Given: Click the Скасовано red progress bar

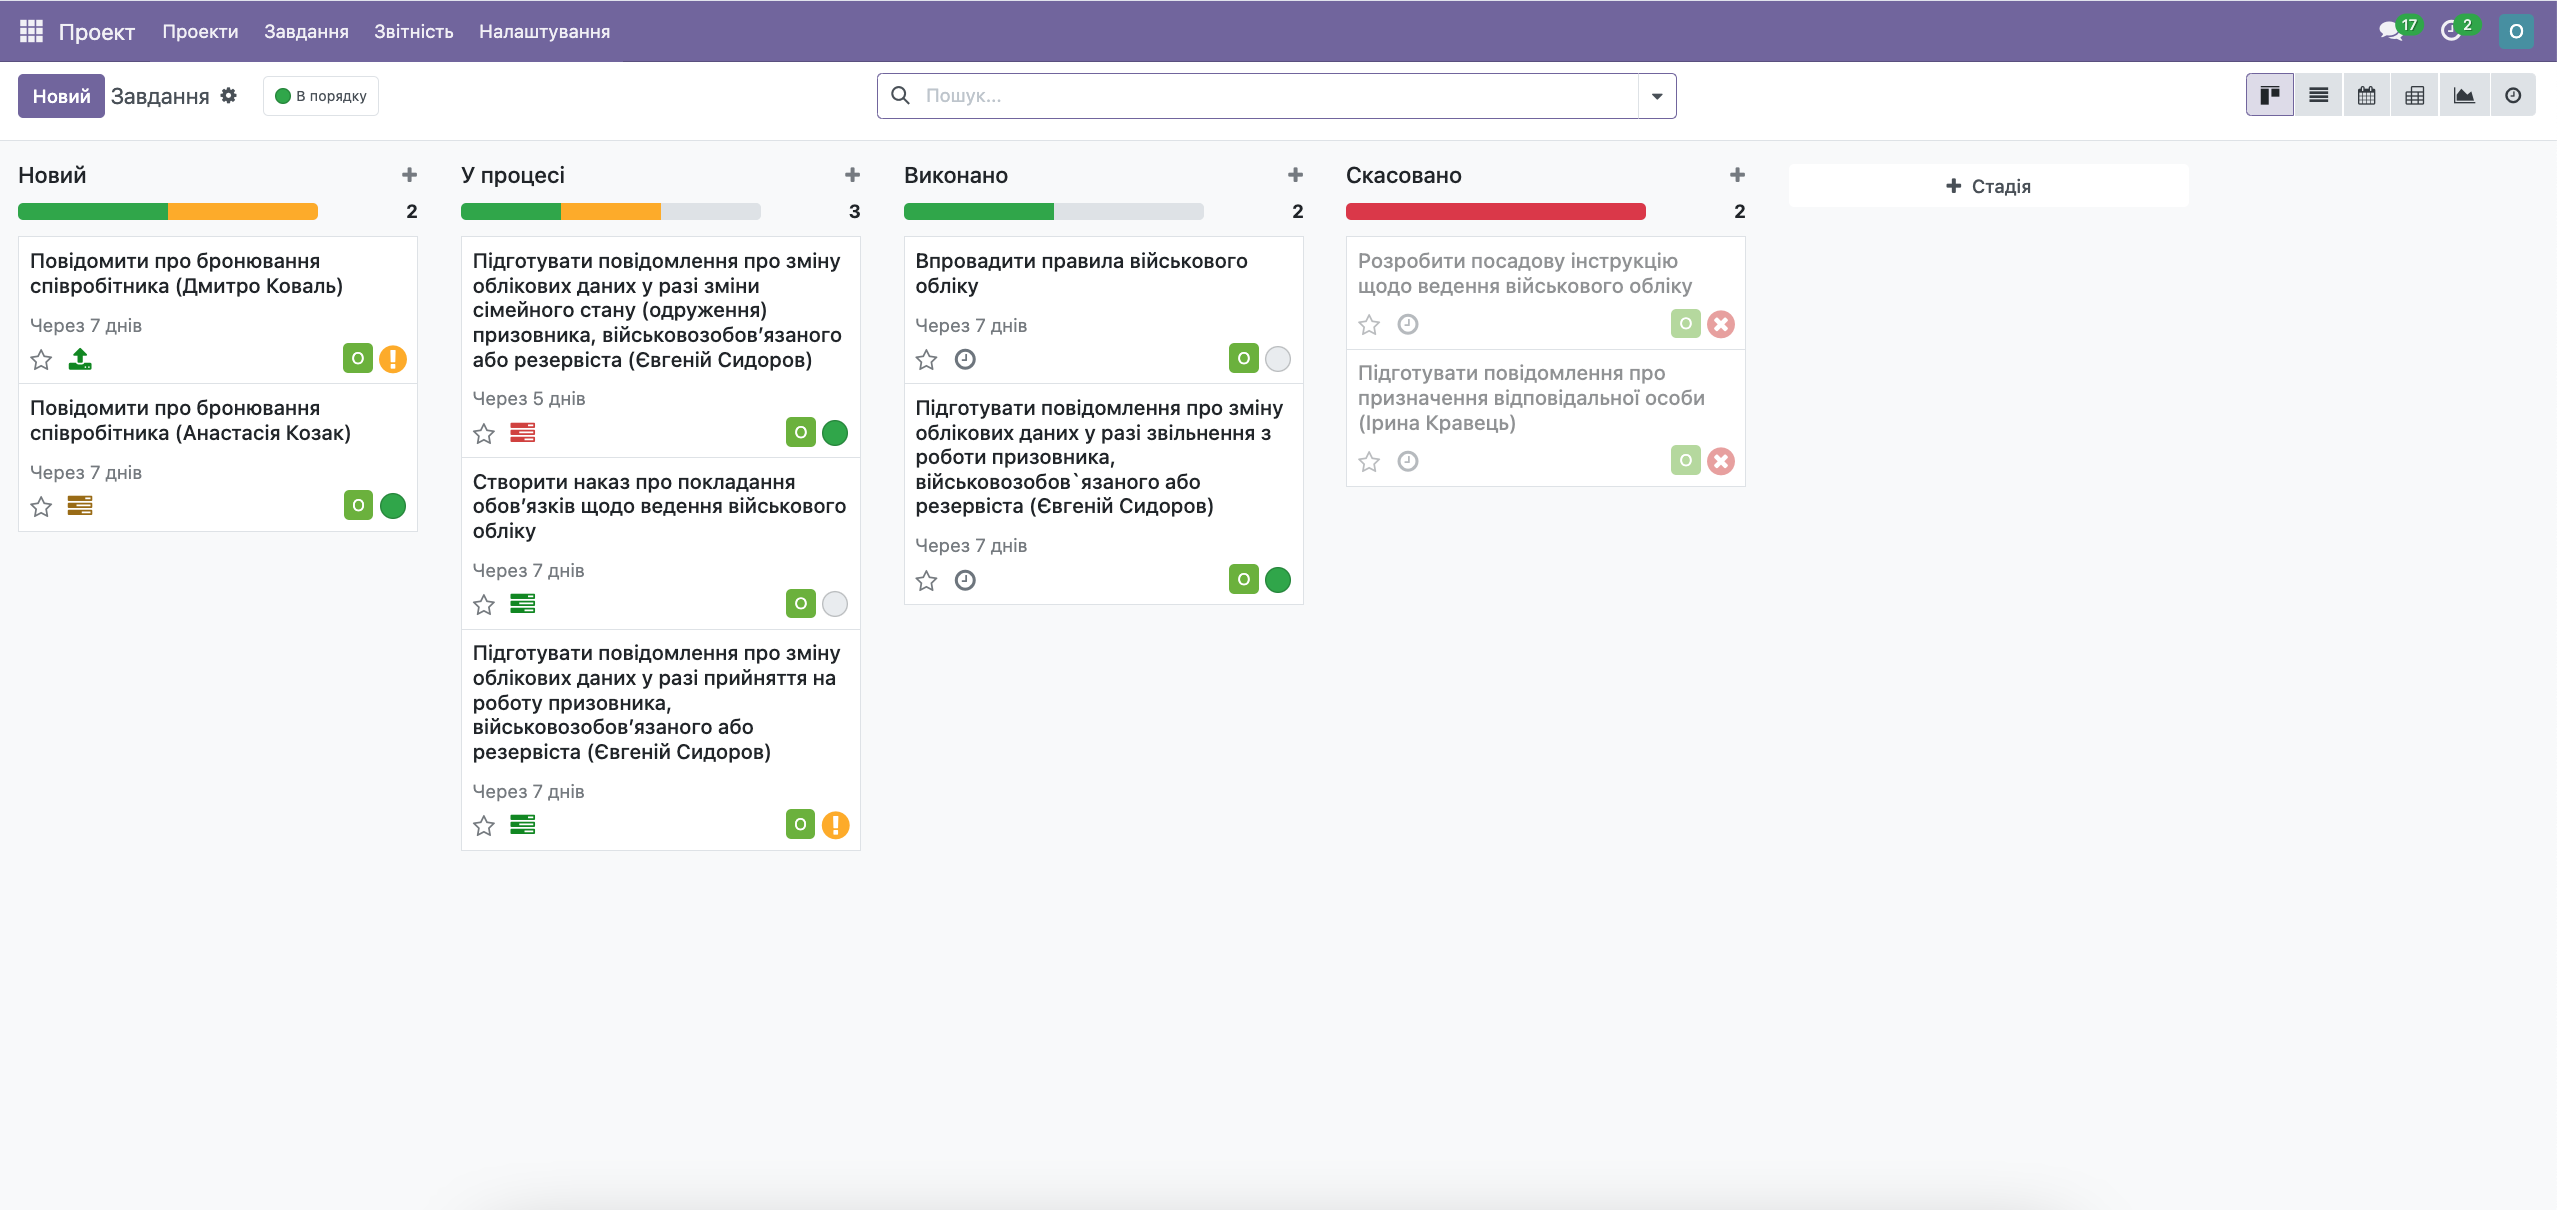Looking at the screenshot, I should click(1496, 211).
